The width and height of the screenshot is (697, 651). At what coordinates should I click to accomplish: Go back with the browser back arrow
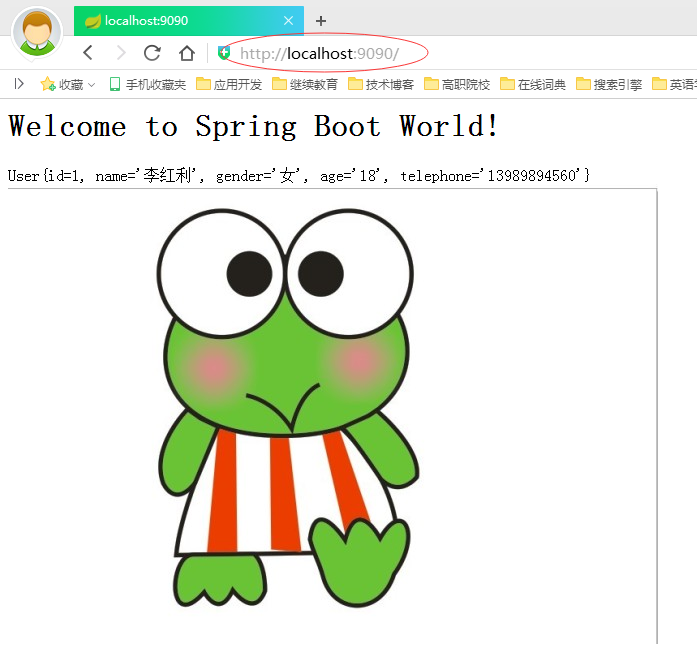pos(88,53)
